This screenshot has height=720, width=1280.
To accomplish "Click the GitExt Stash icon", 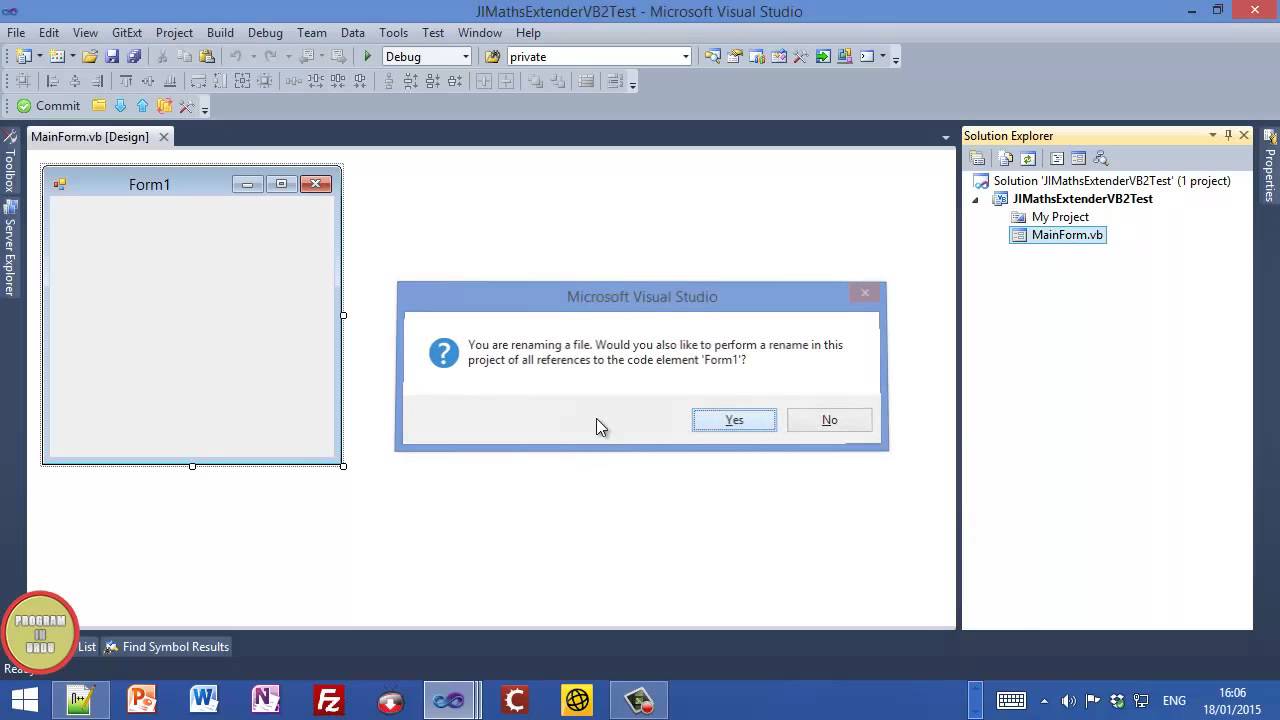I will [x=164, y=106].
